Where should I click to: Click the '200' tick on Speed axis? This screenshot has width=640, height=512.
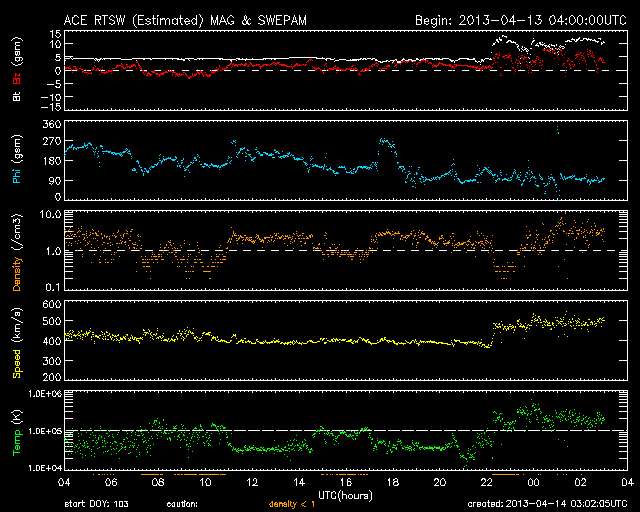52,376
